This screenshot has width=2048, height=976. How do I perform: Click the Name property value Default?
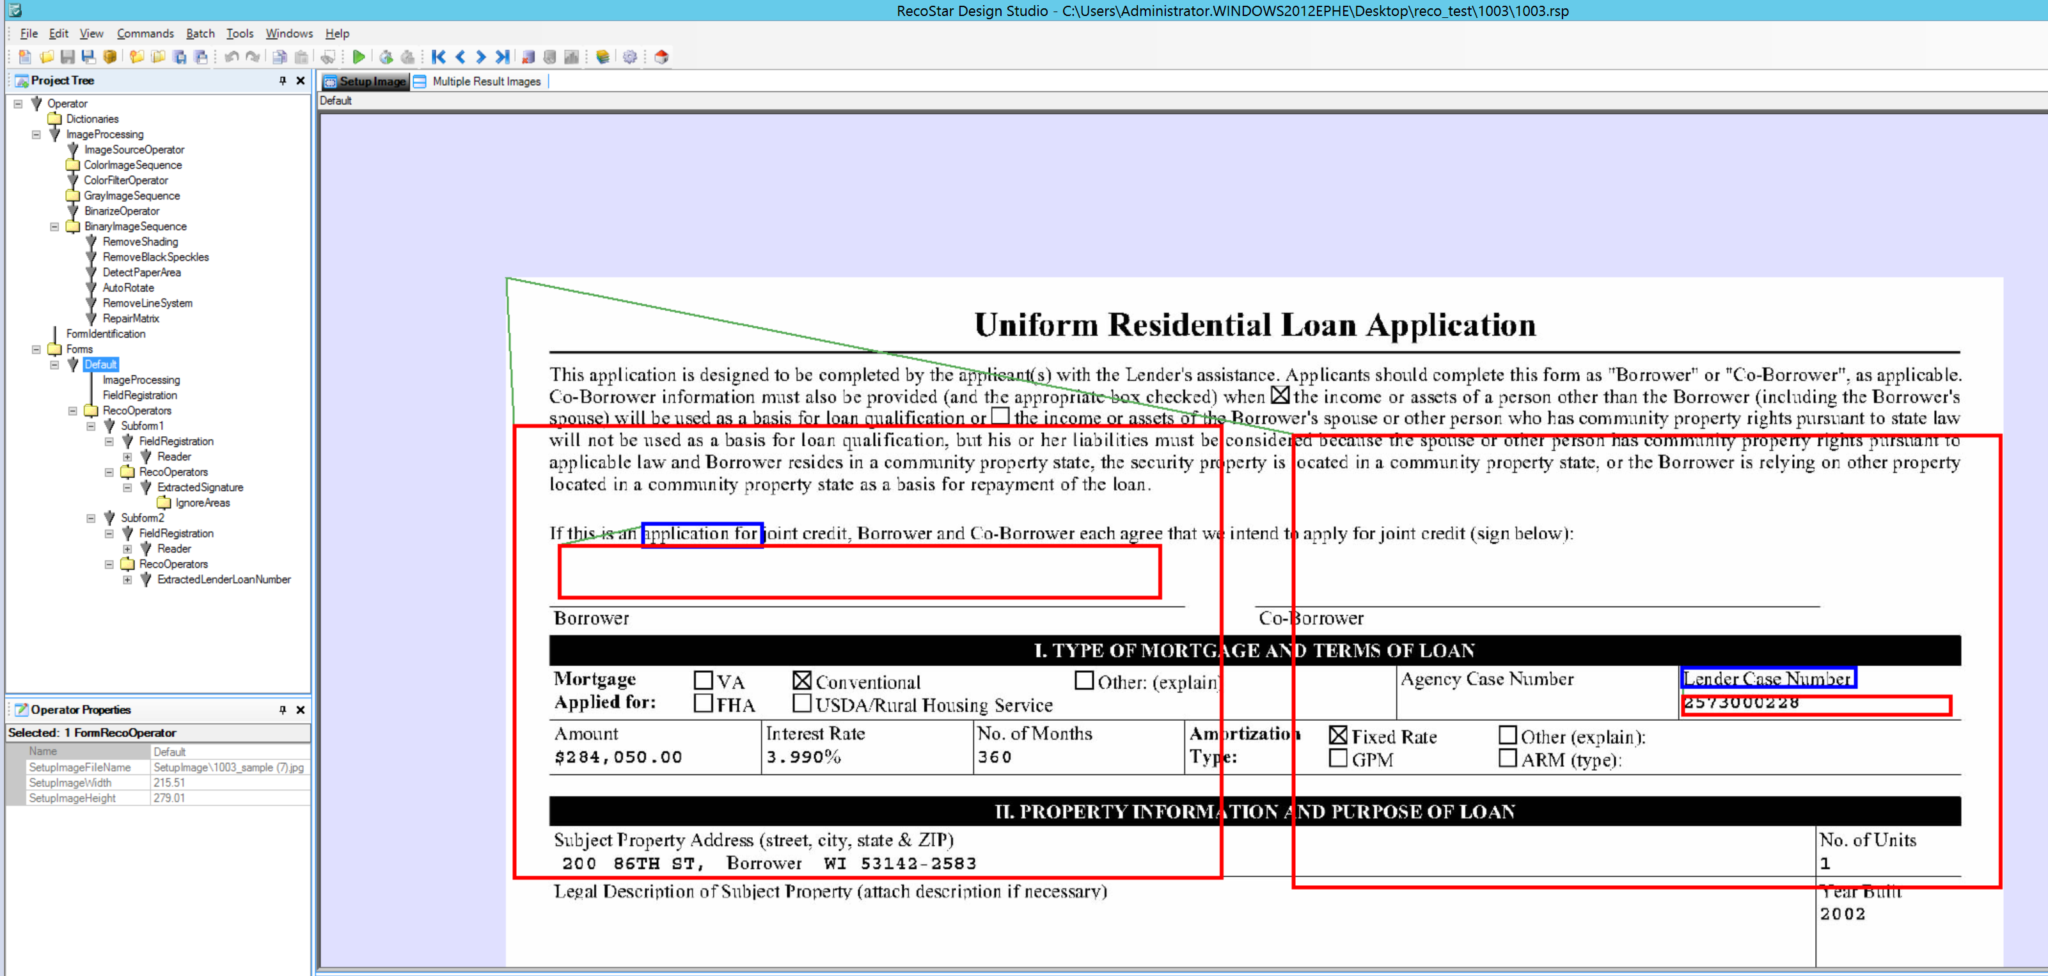(x=230, y=752)
